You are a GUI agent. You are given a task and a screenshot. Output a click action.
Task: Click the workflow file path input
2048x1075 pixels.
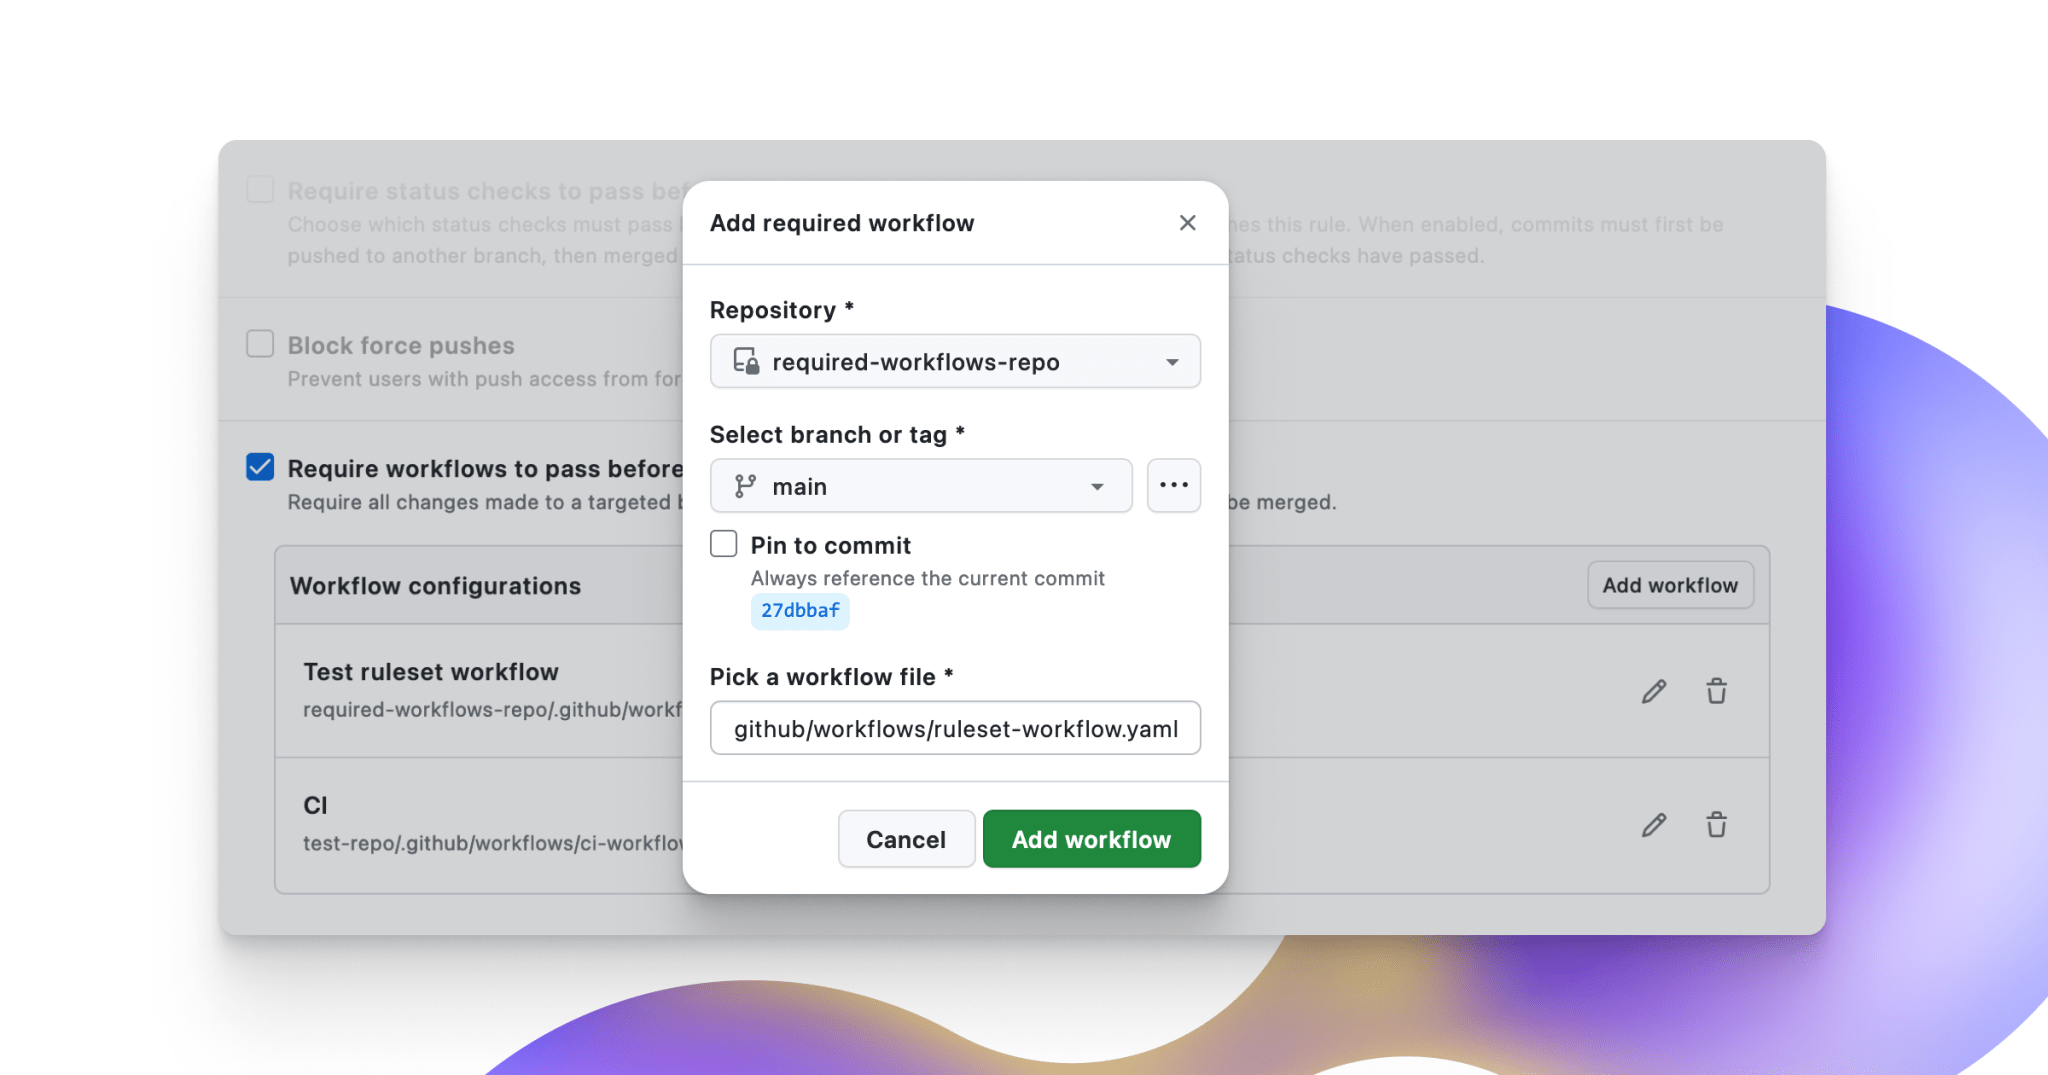pos(954,728)
